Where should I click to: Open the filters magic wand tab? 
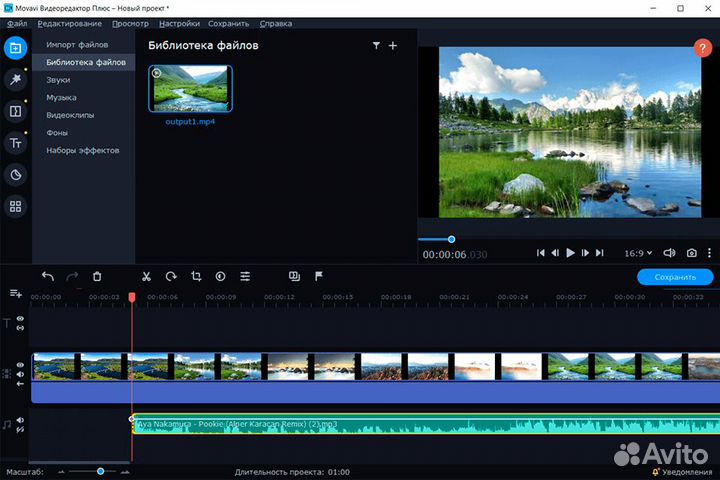coord(15,79)
